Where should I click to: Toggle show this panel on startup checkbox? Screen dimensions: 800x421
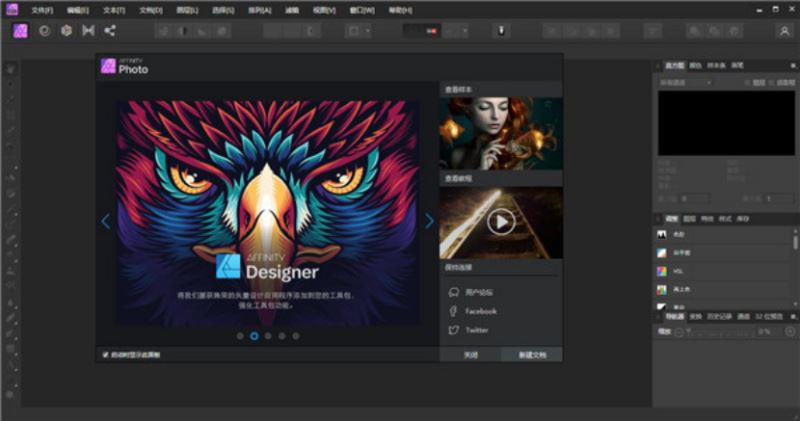coord(105,355)
